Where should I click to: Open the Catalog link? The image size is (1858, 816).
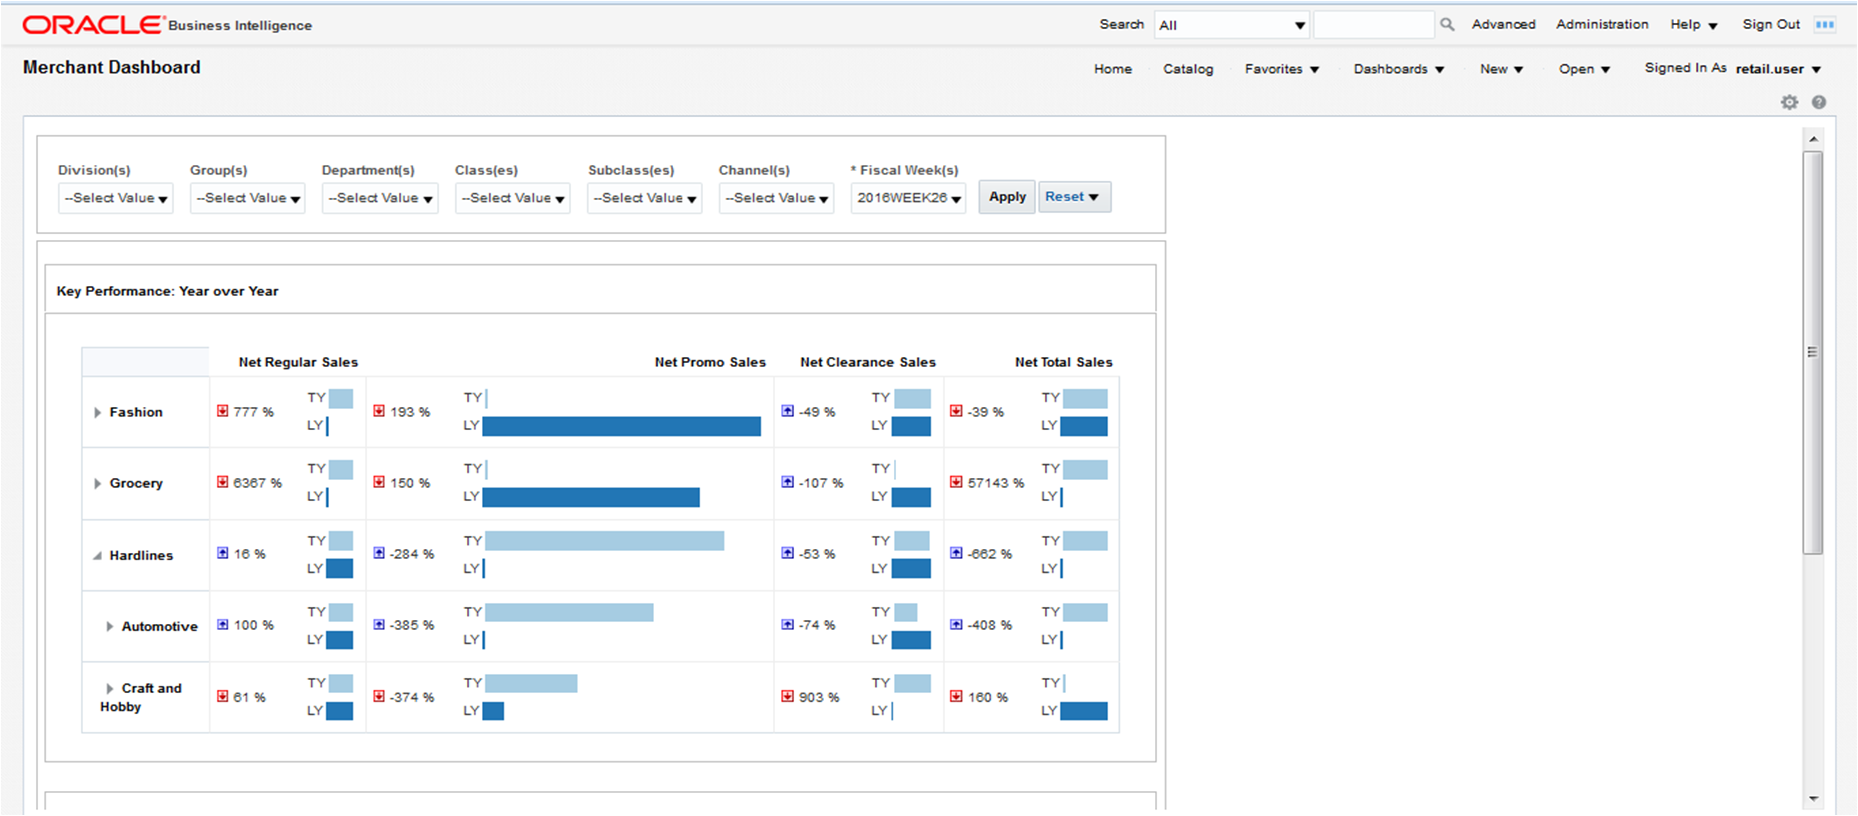point(1188,69)
